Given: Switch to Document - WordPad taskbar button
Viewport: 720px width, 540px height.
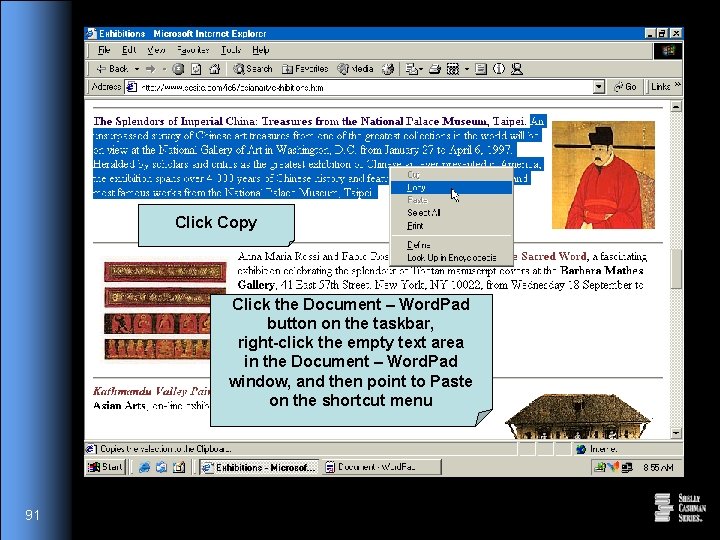Looking at the screenshot, I should tap(382, 467).
